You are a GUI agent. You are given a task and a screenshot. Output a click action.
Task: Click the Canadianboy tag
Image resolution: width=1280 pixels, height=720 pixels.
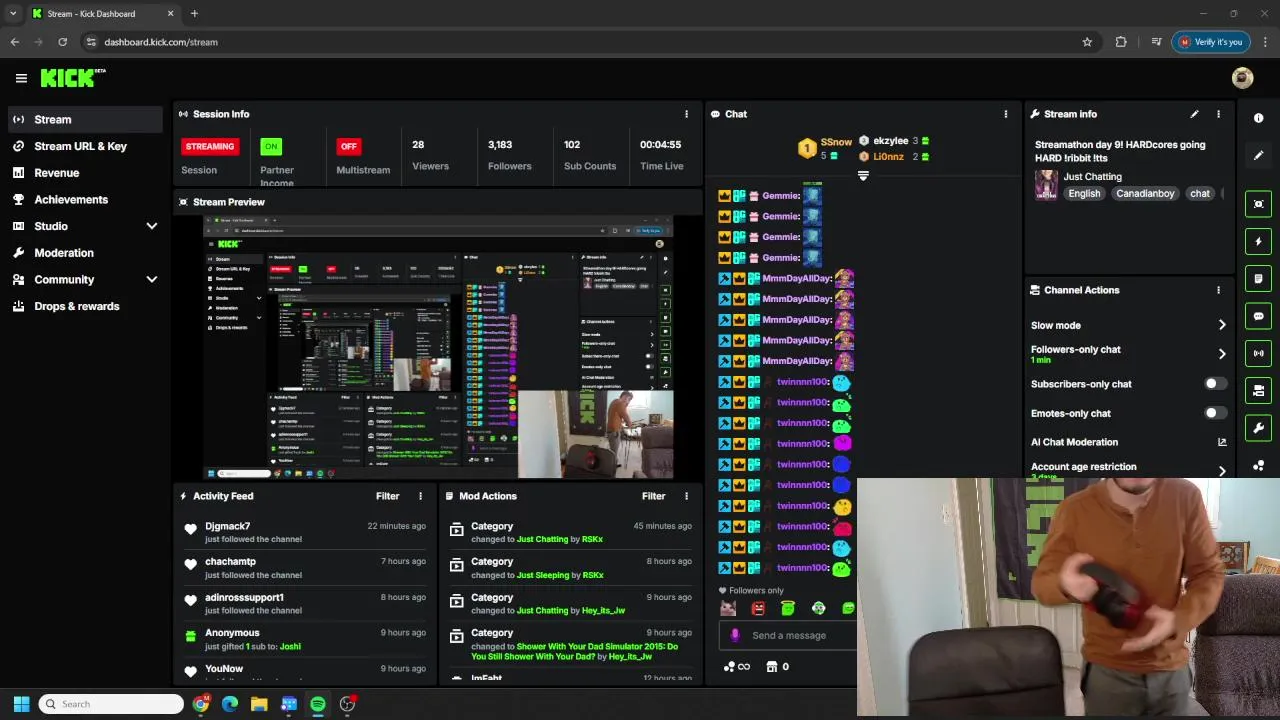[1146, 193]
